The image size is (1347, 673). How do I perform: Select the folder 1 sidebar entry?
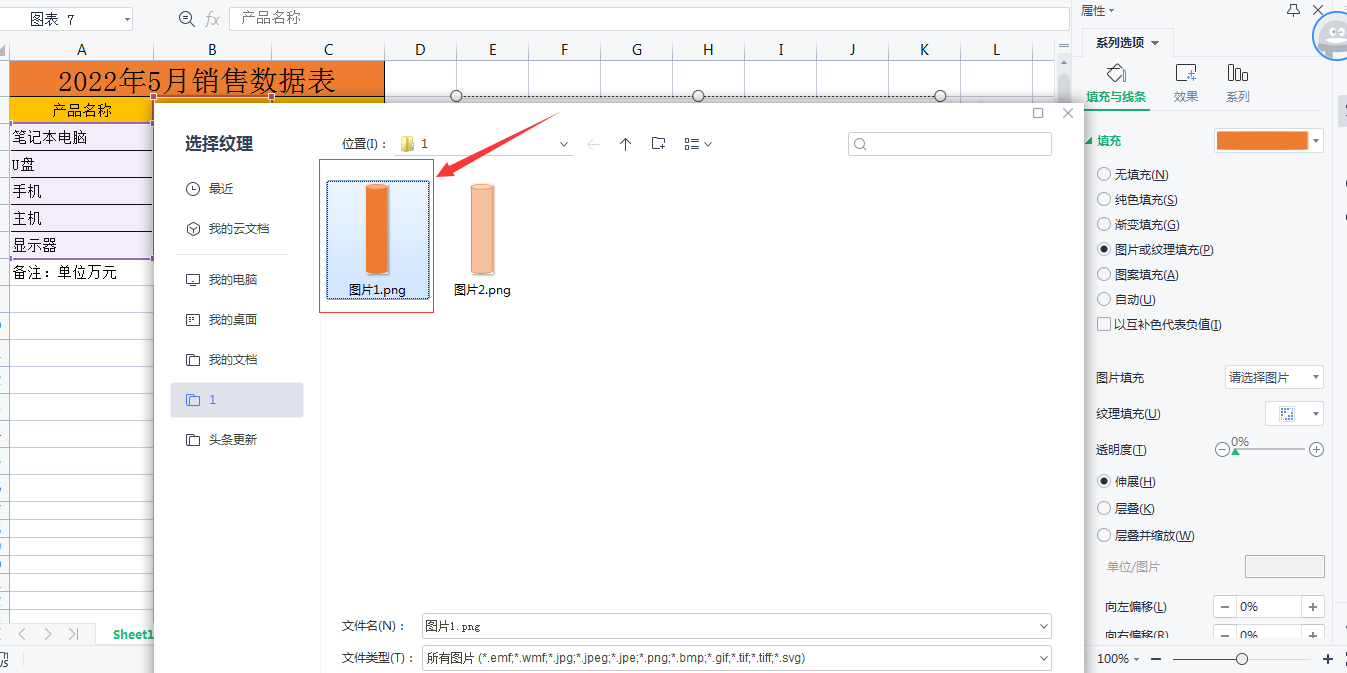[x=237, y=400]
